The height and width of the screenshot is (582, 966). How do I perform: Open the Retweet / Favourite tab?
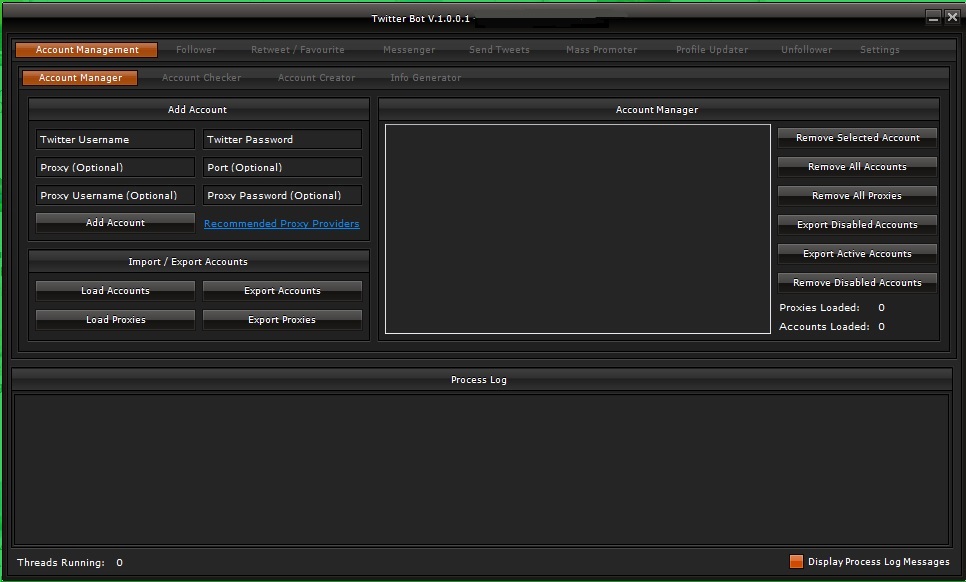tap(298, 50)
